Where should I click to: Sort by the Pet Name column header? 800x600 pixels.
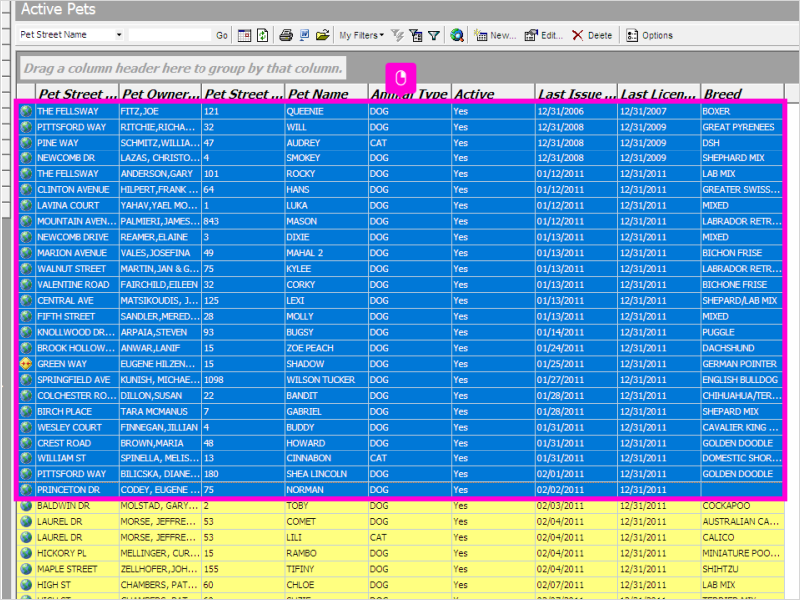pyautogui.click(x=327, y=93)
